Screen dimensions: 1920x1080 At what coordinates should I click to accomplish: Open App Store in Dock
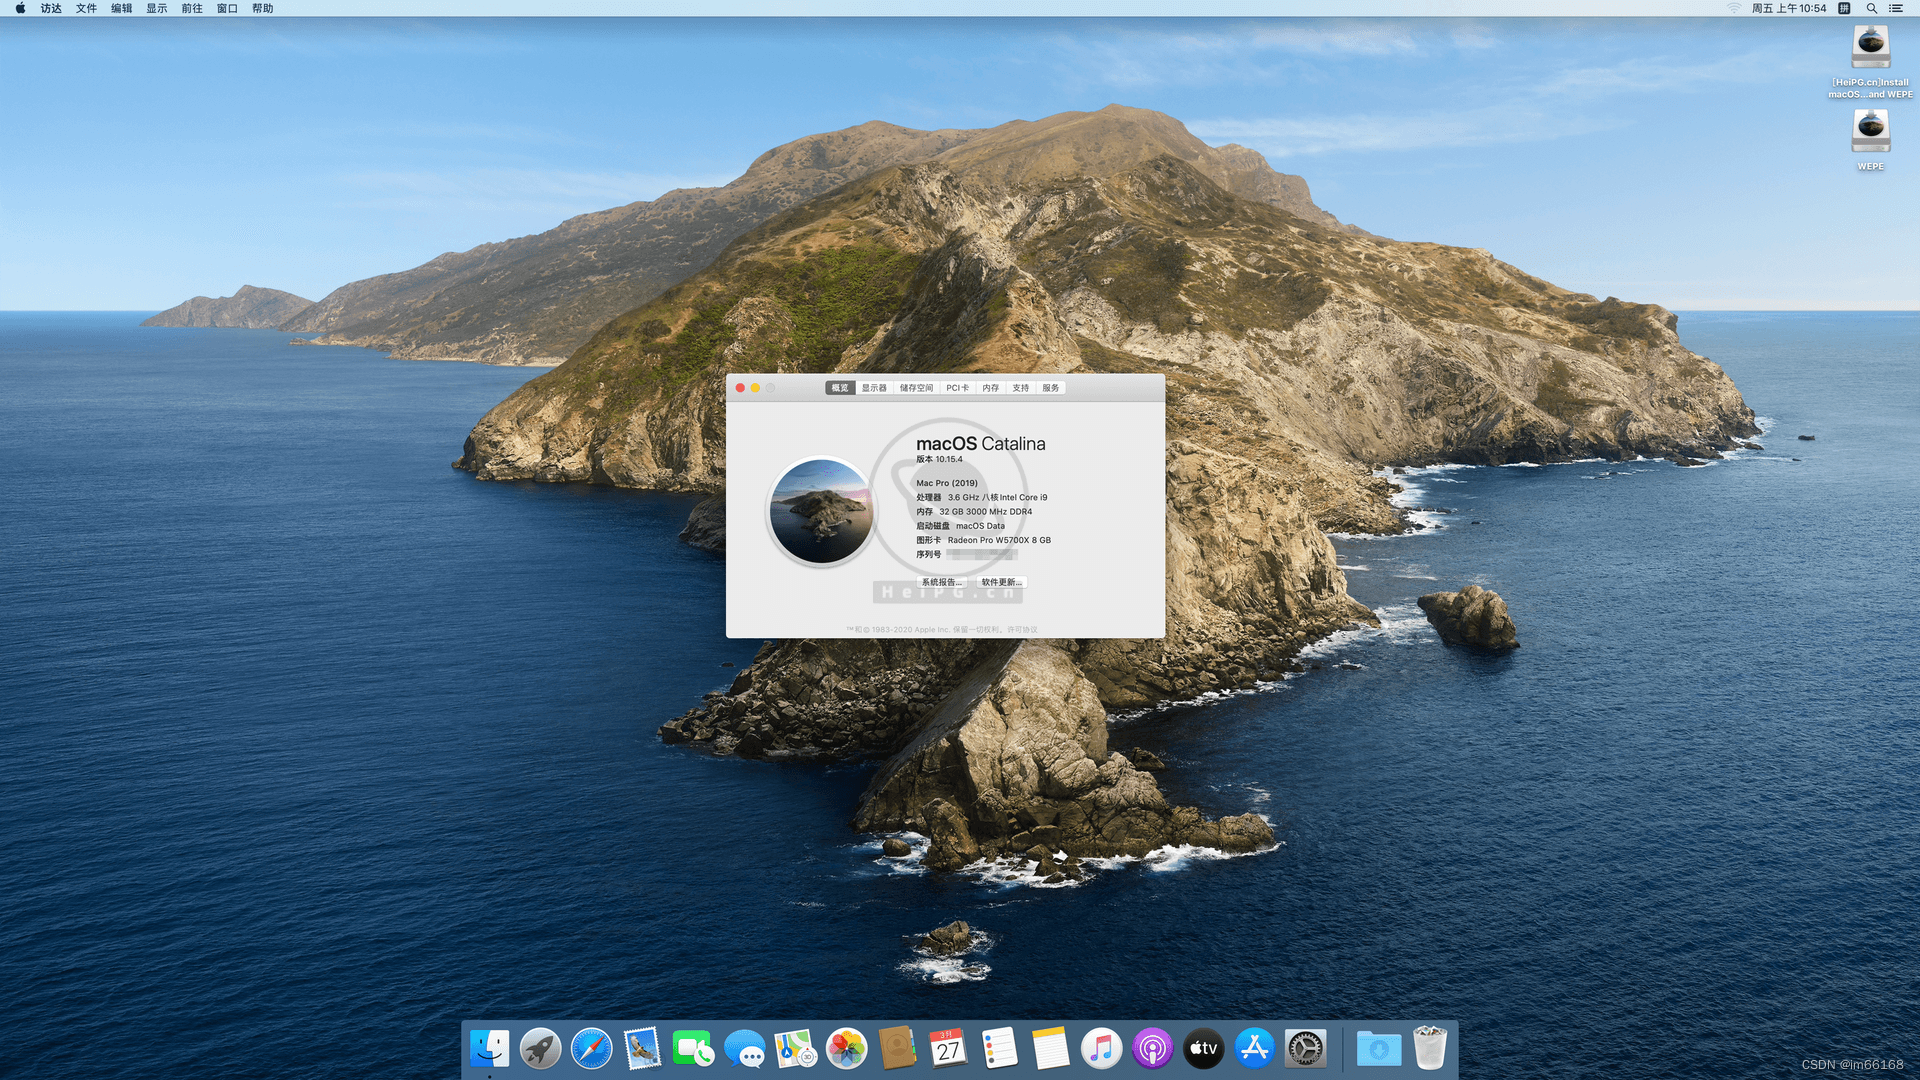tap(1254, 1049)
